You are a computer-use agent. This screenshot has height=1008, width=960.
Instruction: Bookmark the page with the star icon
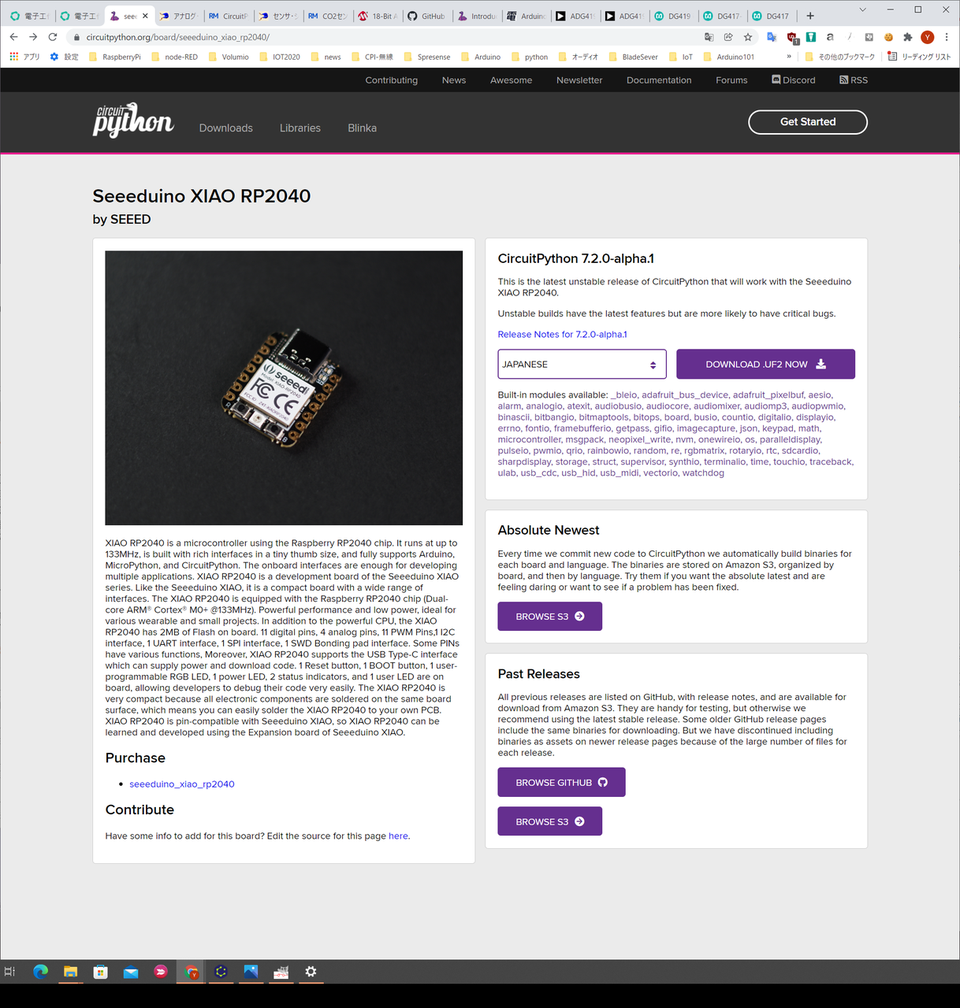pos(748,35)
